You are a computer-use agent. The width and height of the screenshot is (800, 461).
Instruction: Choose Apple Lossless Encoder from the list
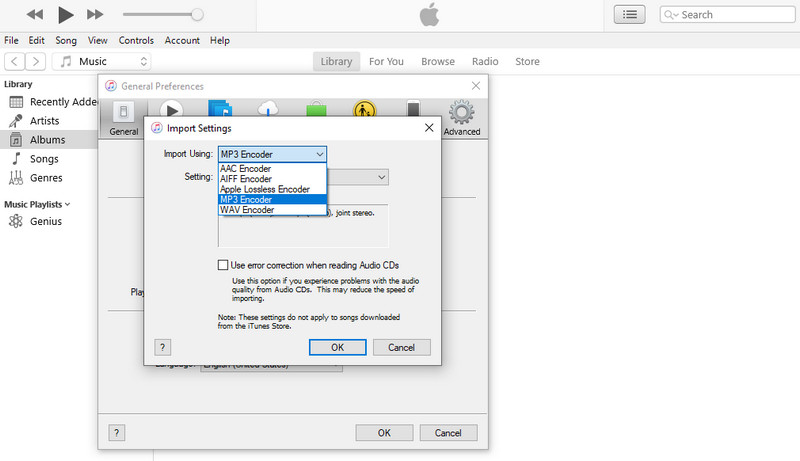(272, 189)
